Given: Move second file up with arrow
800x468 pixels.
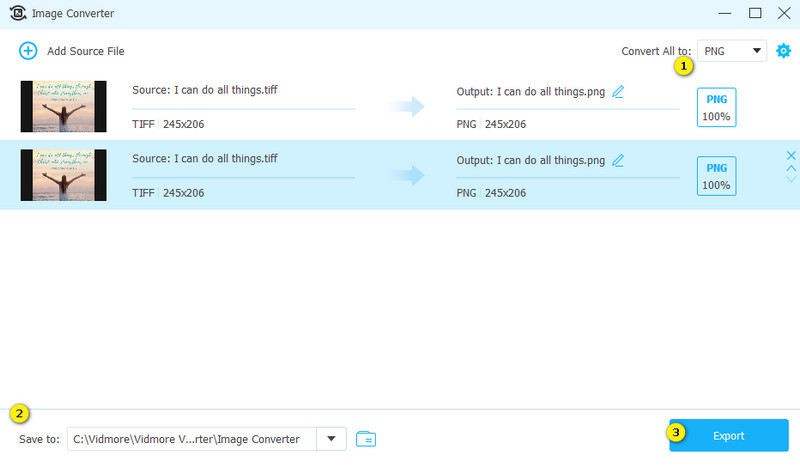Looking at the screenshot, I should coord(791,167).
